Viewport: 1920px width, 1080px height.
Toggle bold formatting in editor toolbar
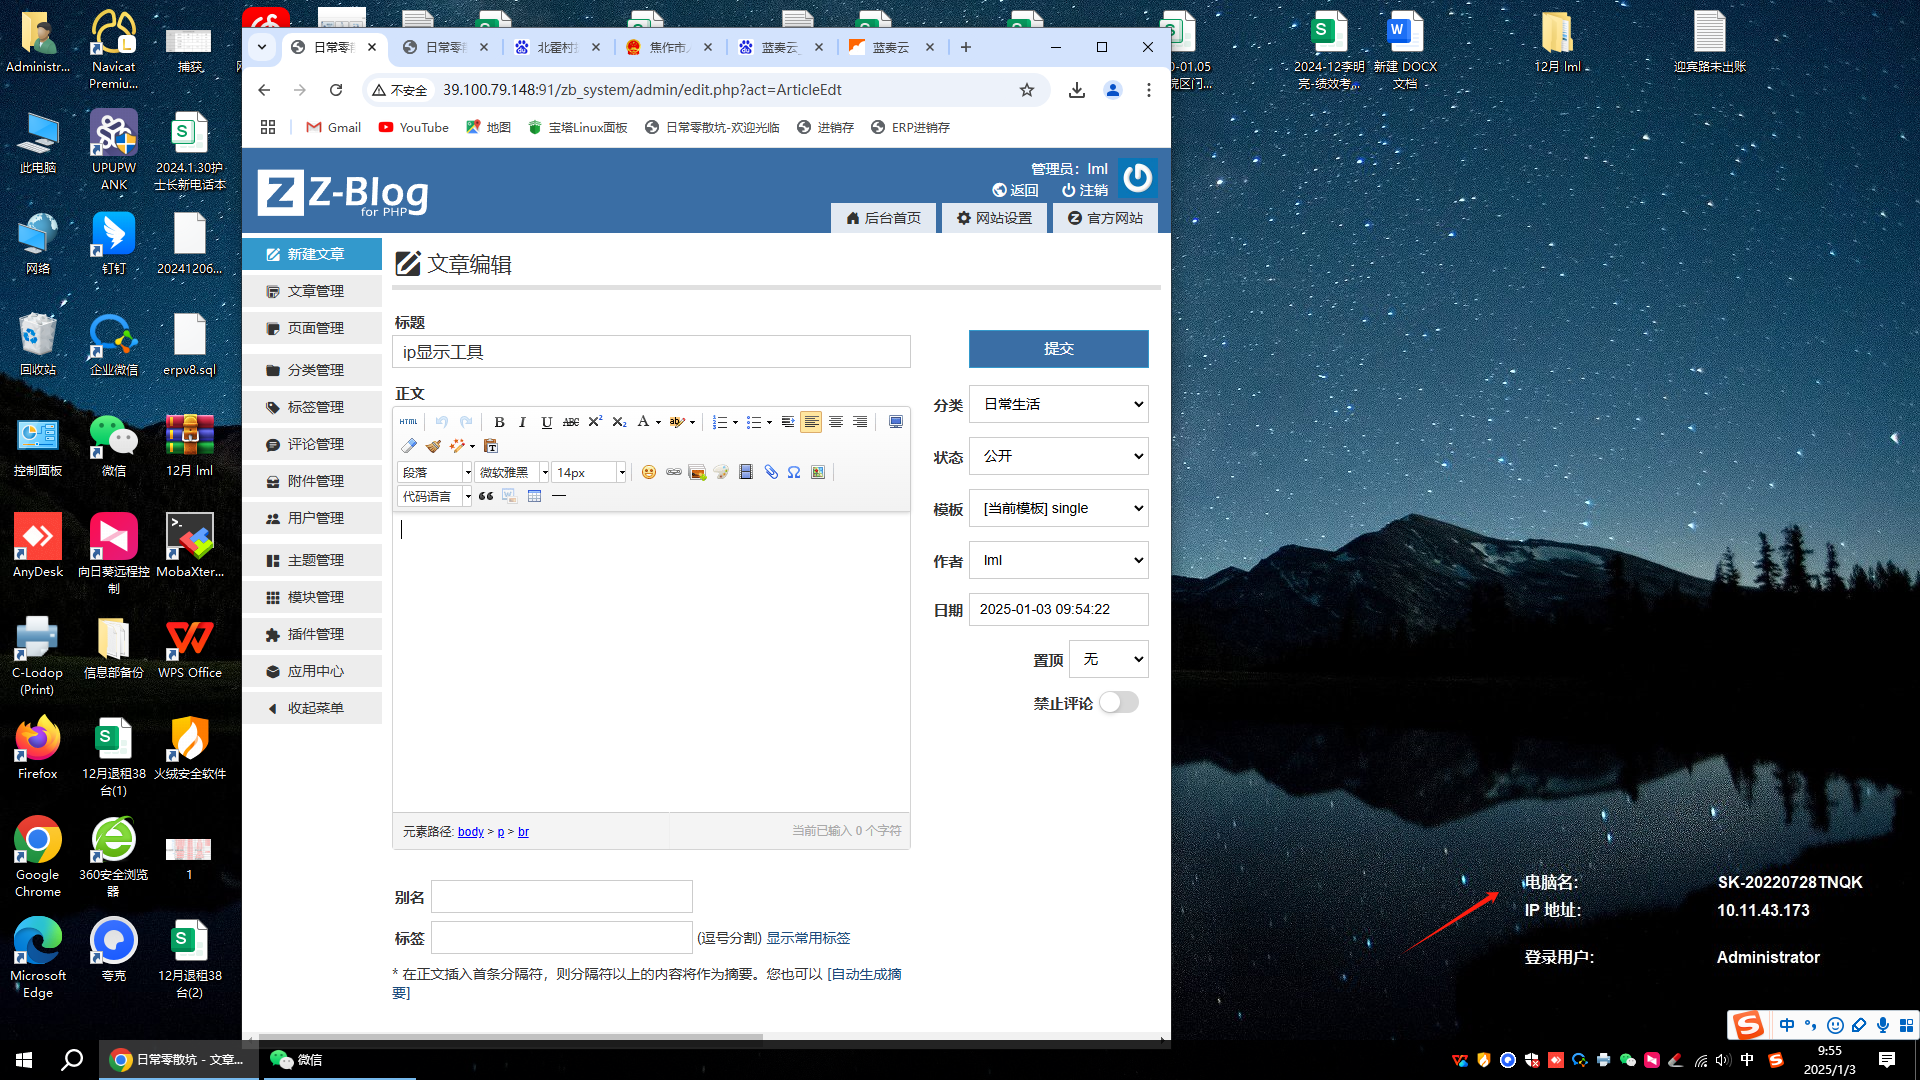click(x=499, y=422)
